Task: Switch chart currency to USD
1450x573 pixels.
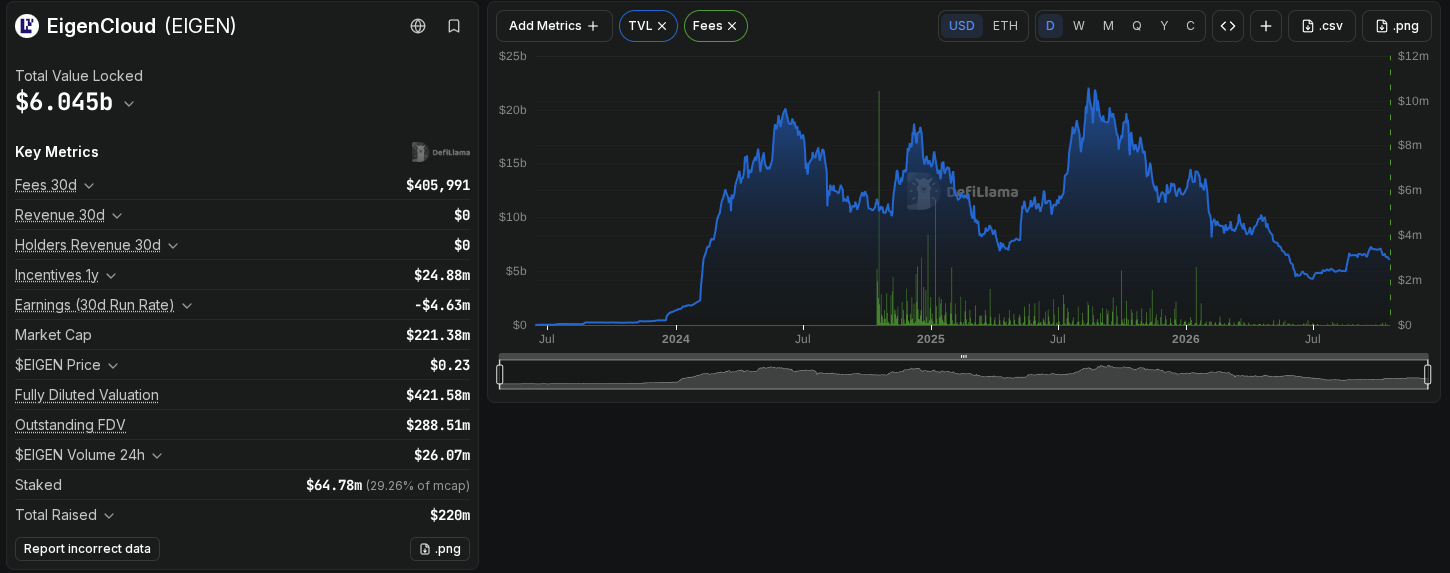Action: pos(962,26)
